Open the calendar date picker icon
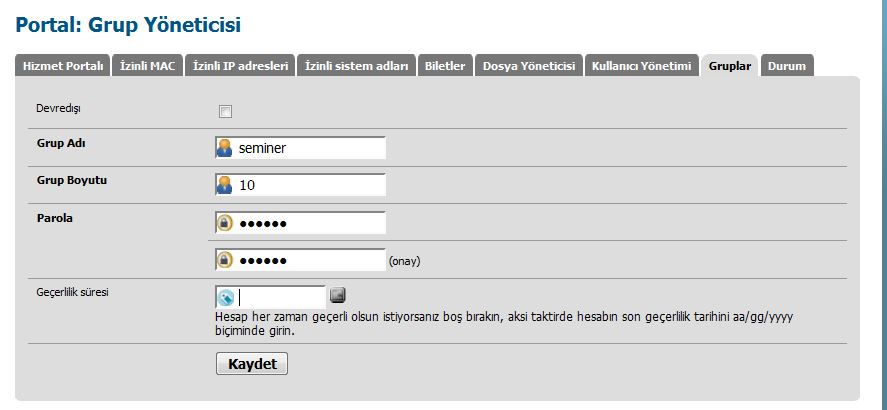887x410 pixels. pyautogui.click(x=338, y=295)
